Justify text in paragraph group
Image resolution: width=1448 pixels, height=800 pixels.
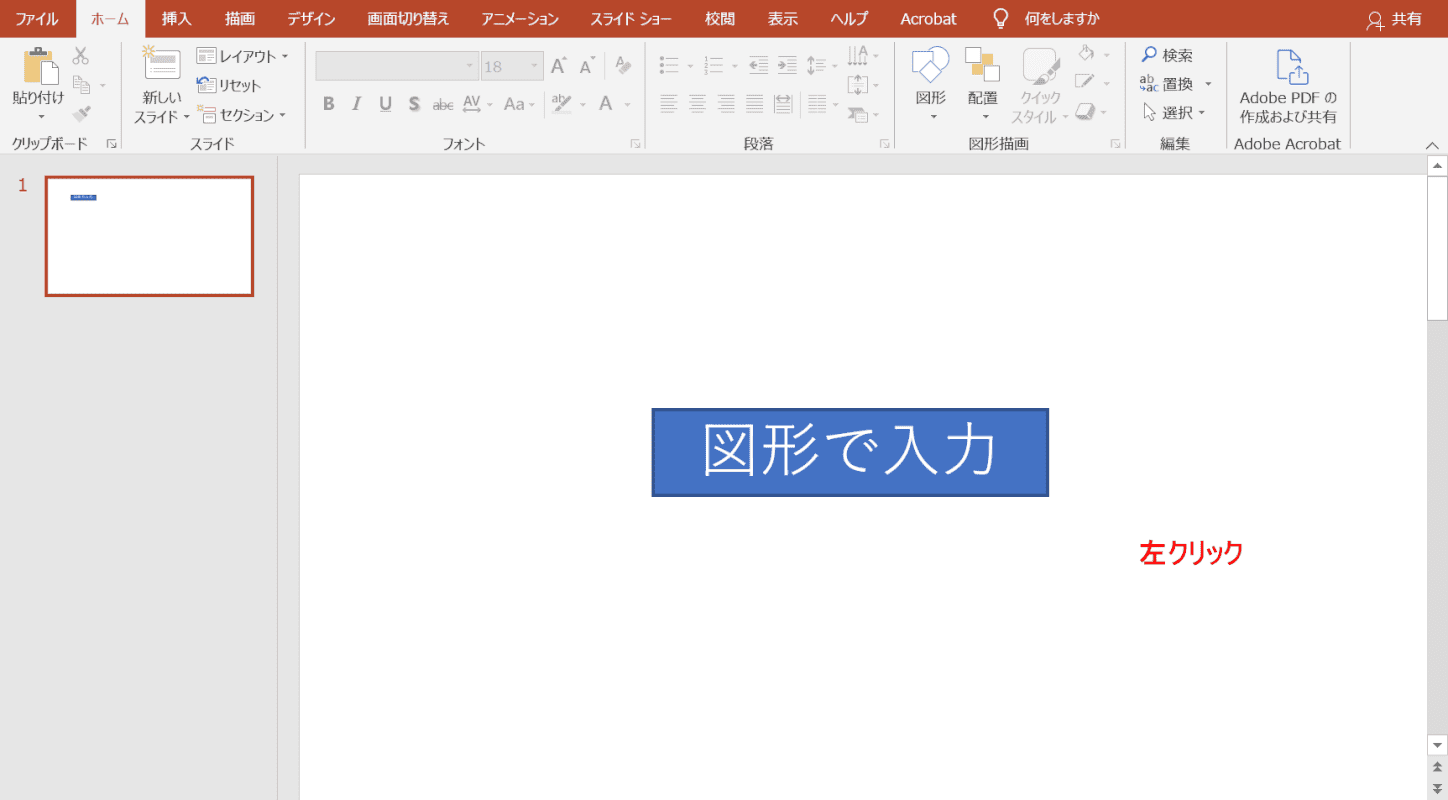point(755,102)
